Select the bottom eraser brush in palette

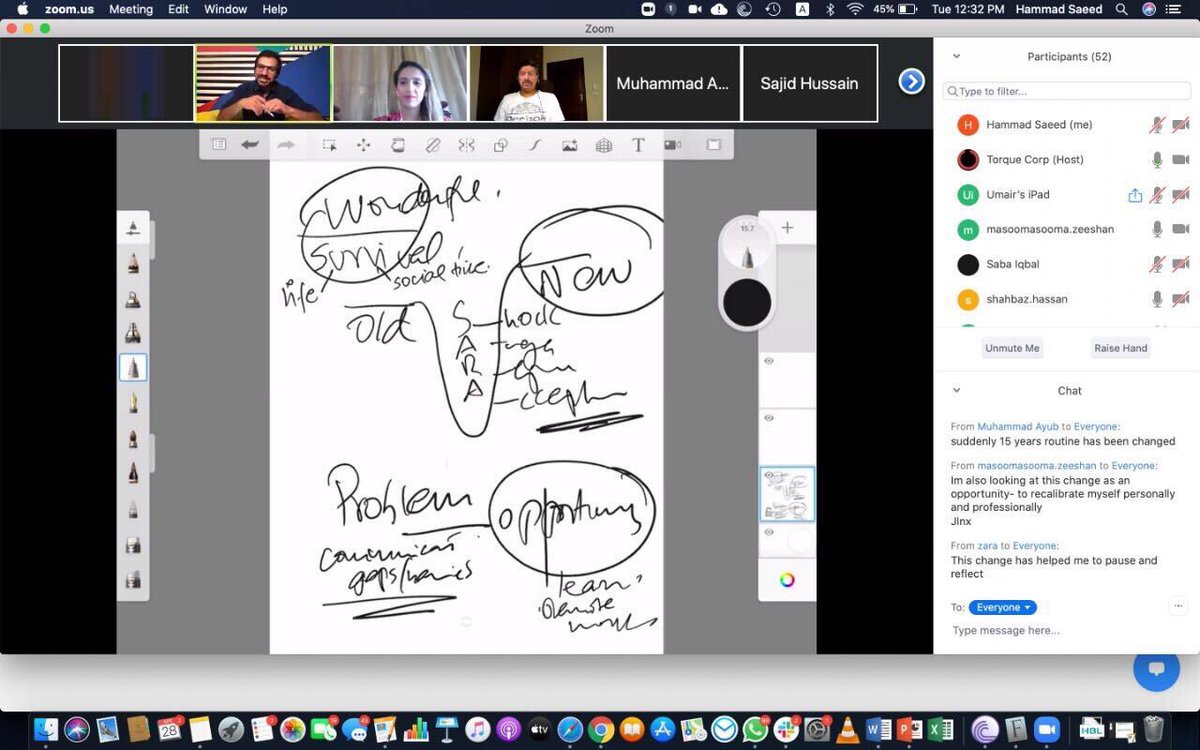click(133, 580)
